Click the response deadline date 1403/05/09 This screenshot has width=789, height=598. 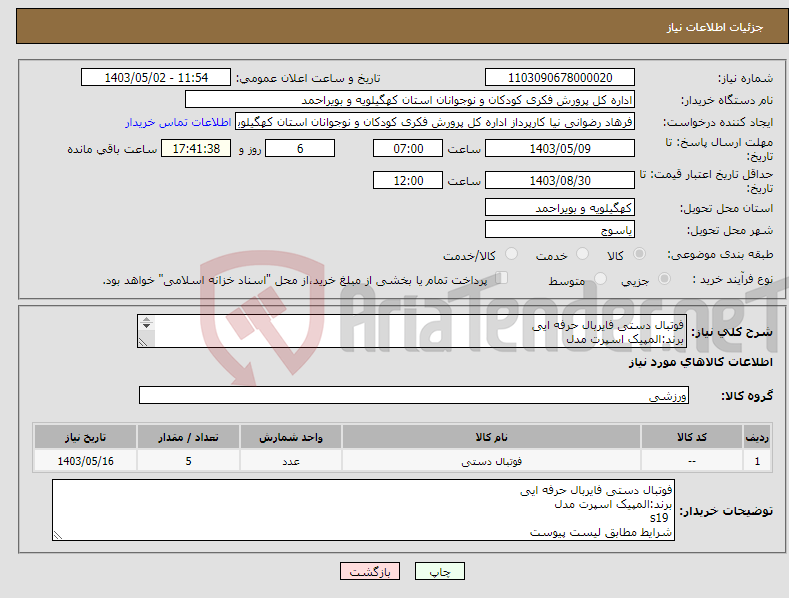[x=560, y=148]
